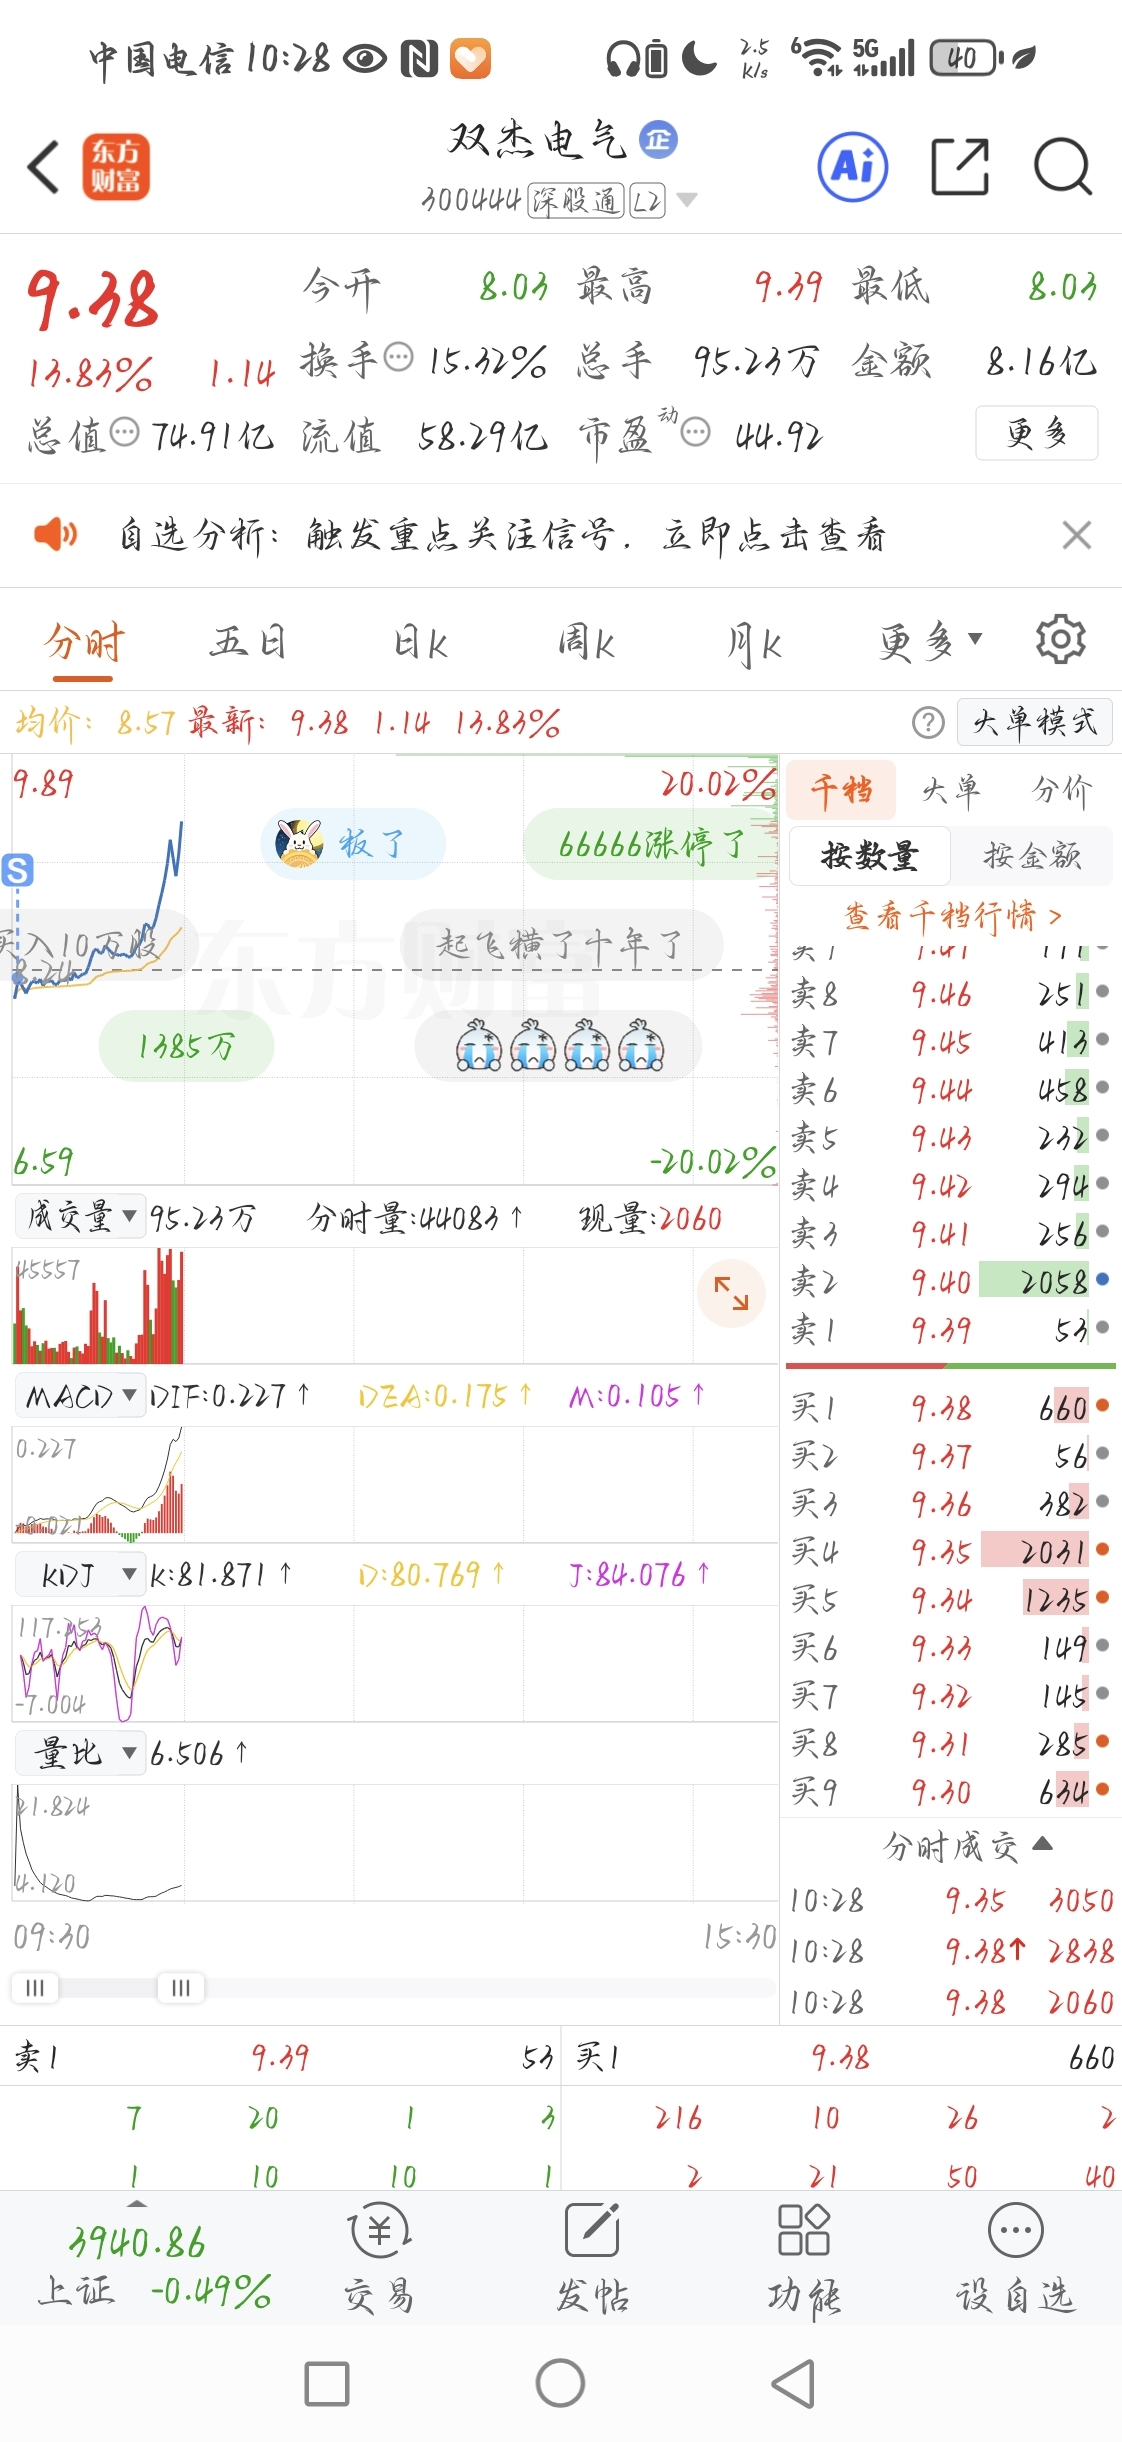This screenshot has width=1122, height=2442.
Task: Tap the 1385万 comment bubble
Action: coord(186,1046)
